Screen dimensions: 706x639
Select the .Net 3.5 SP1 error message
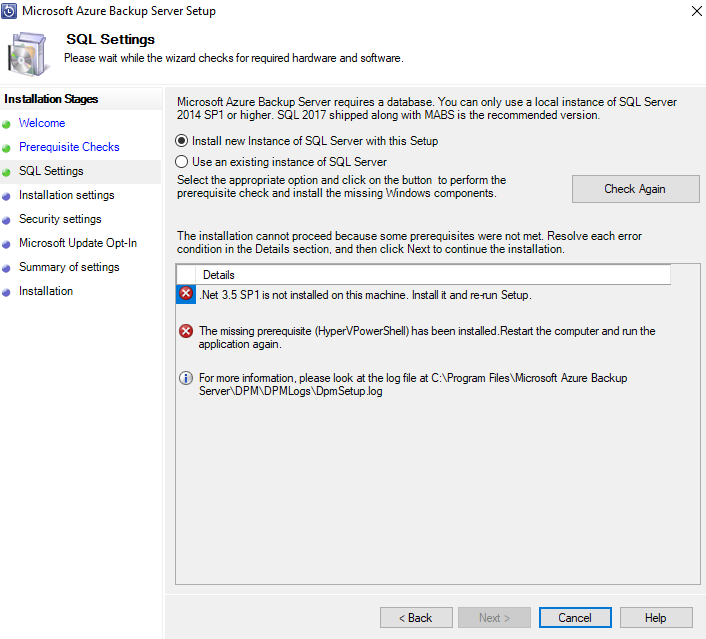(x=366, y=295)
